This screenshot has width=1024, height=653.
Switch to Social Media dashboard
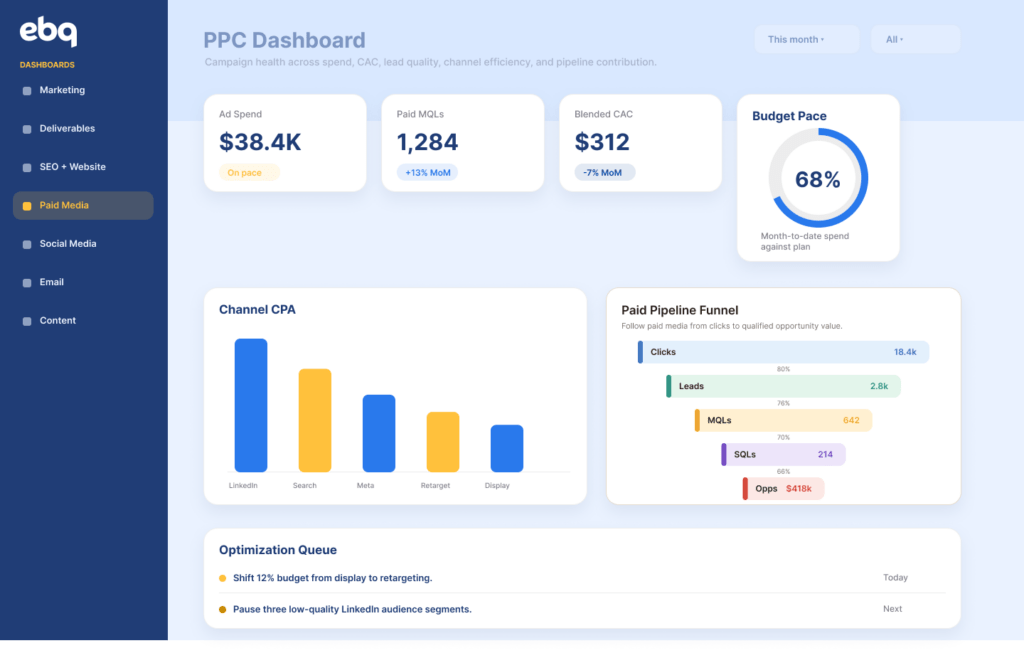68,244
